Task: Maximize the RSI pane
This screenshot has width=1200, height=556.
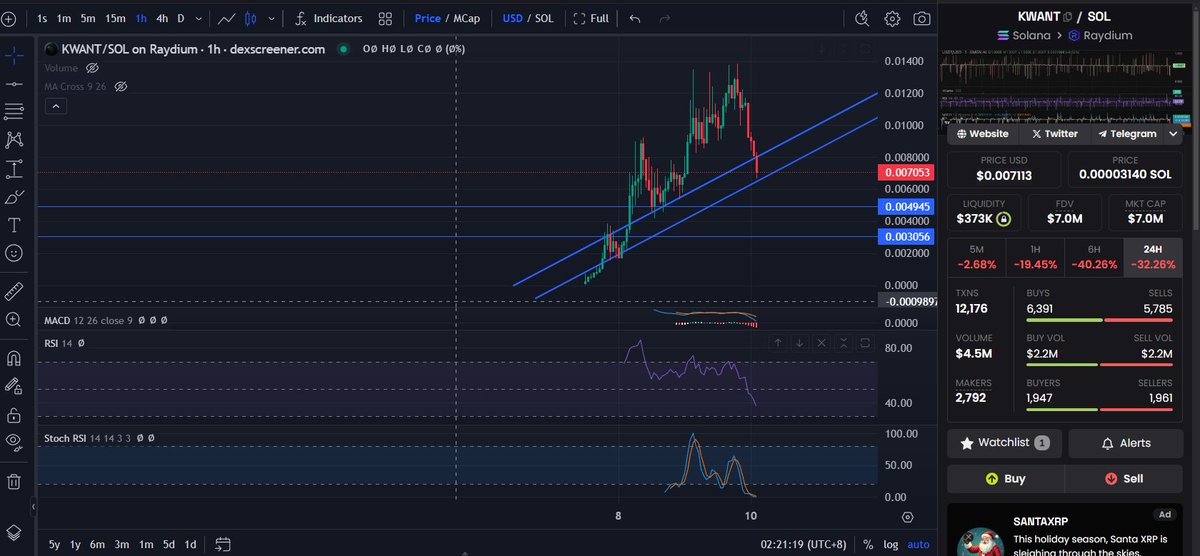Action: [865, 343]
